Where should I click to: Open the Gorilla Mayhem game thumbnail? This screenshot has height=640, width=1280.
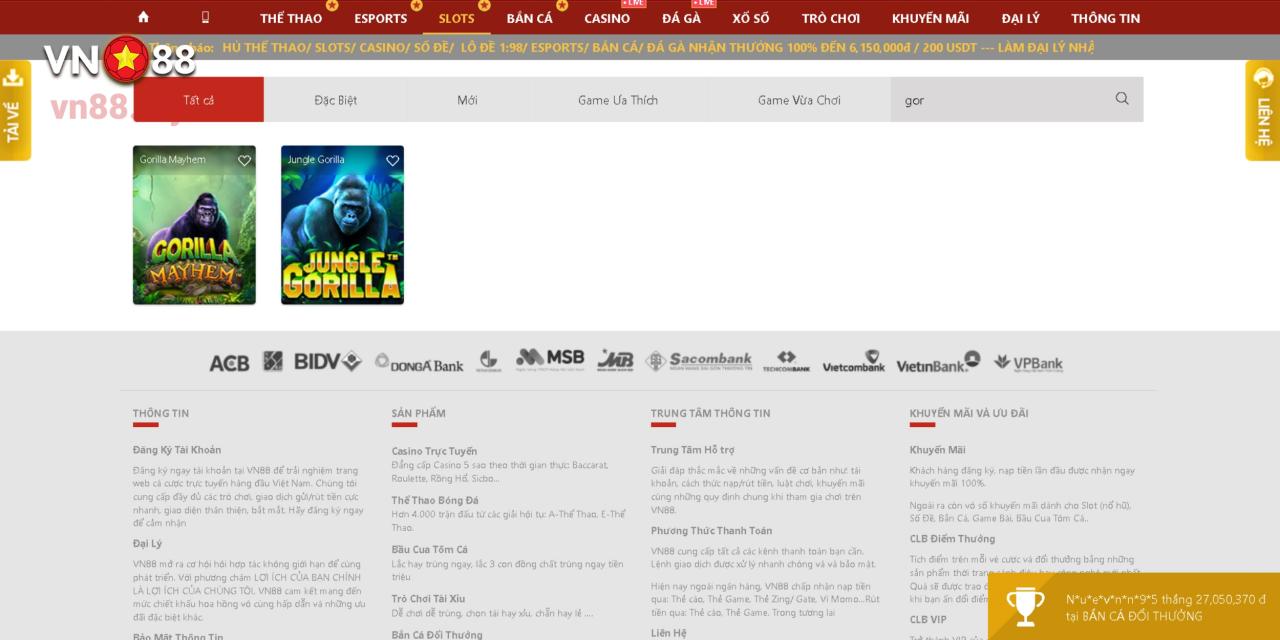point(194,225)
